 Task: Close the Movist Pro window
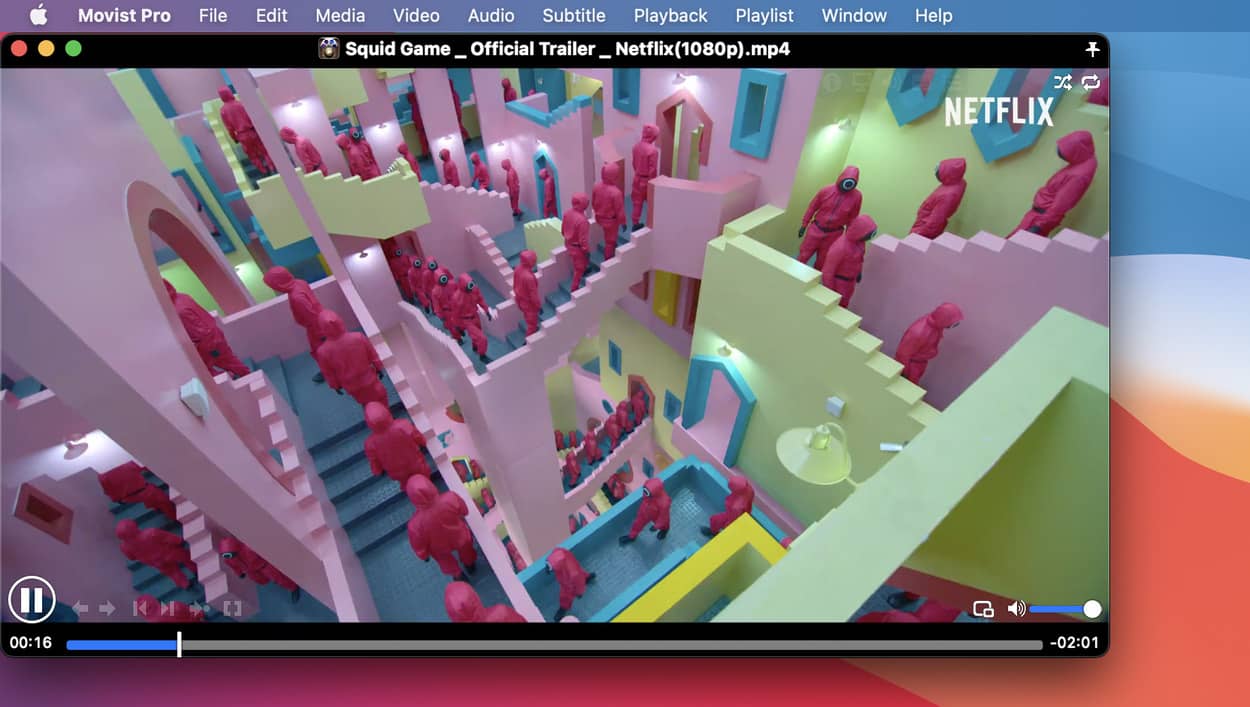click(19, 48)
